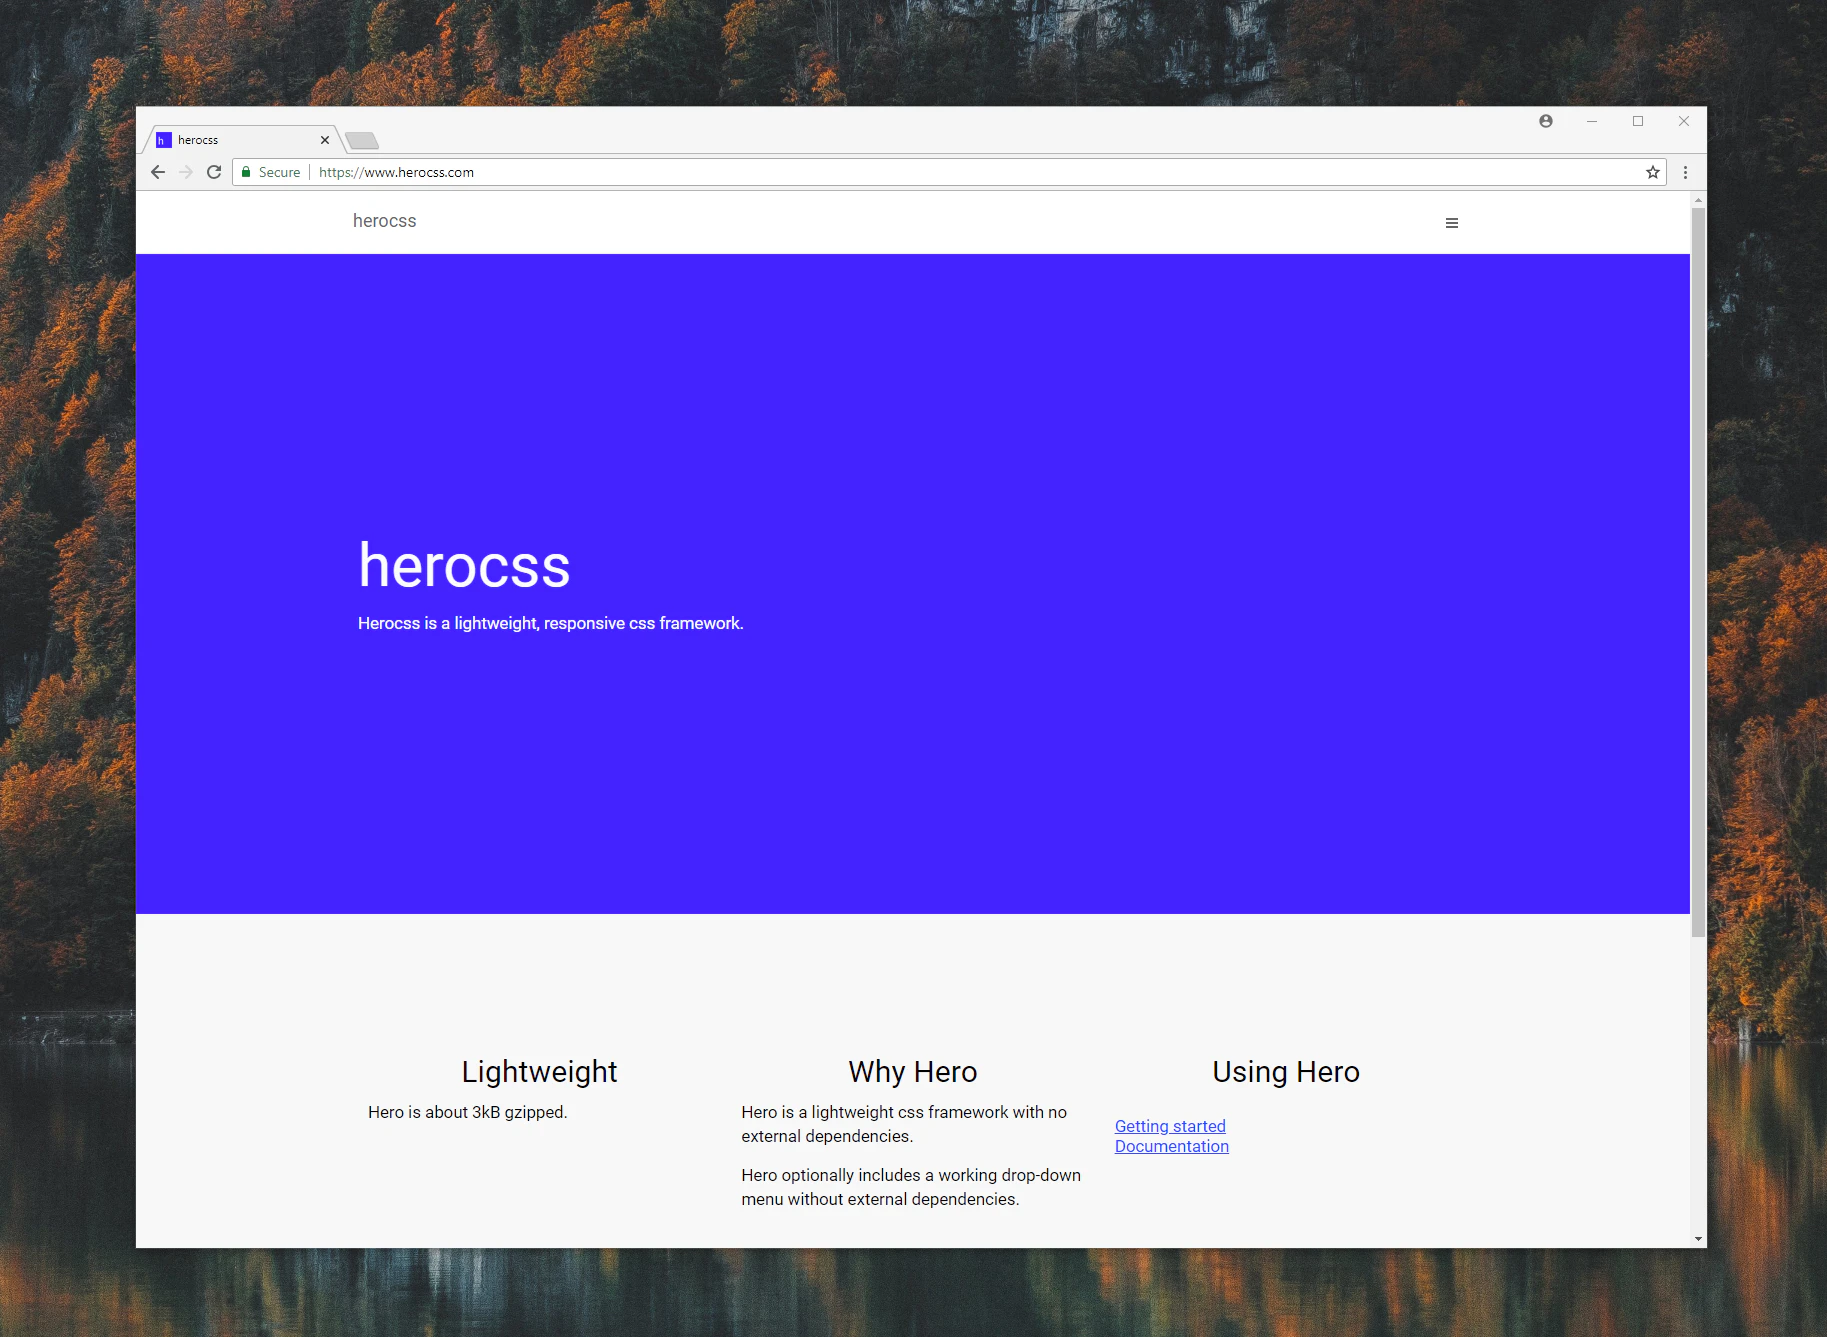Open the Getting started link
The image size is (1827, 1337).
(1170, 1126)
